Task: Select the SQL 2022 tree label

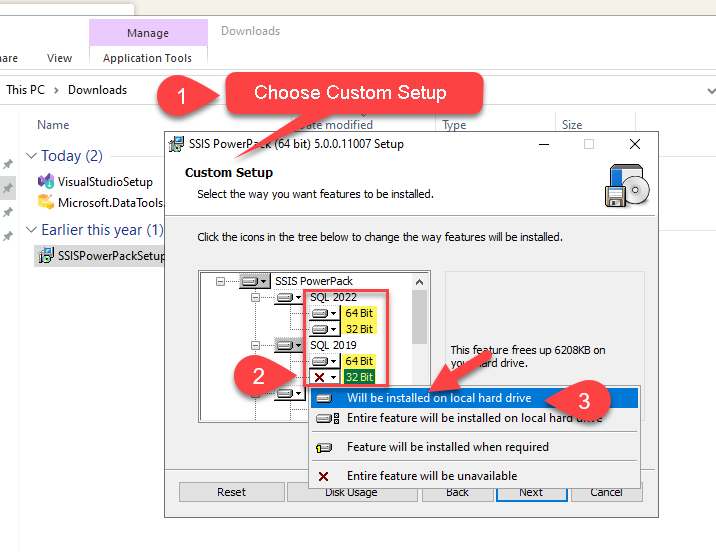Action: 333,297
